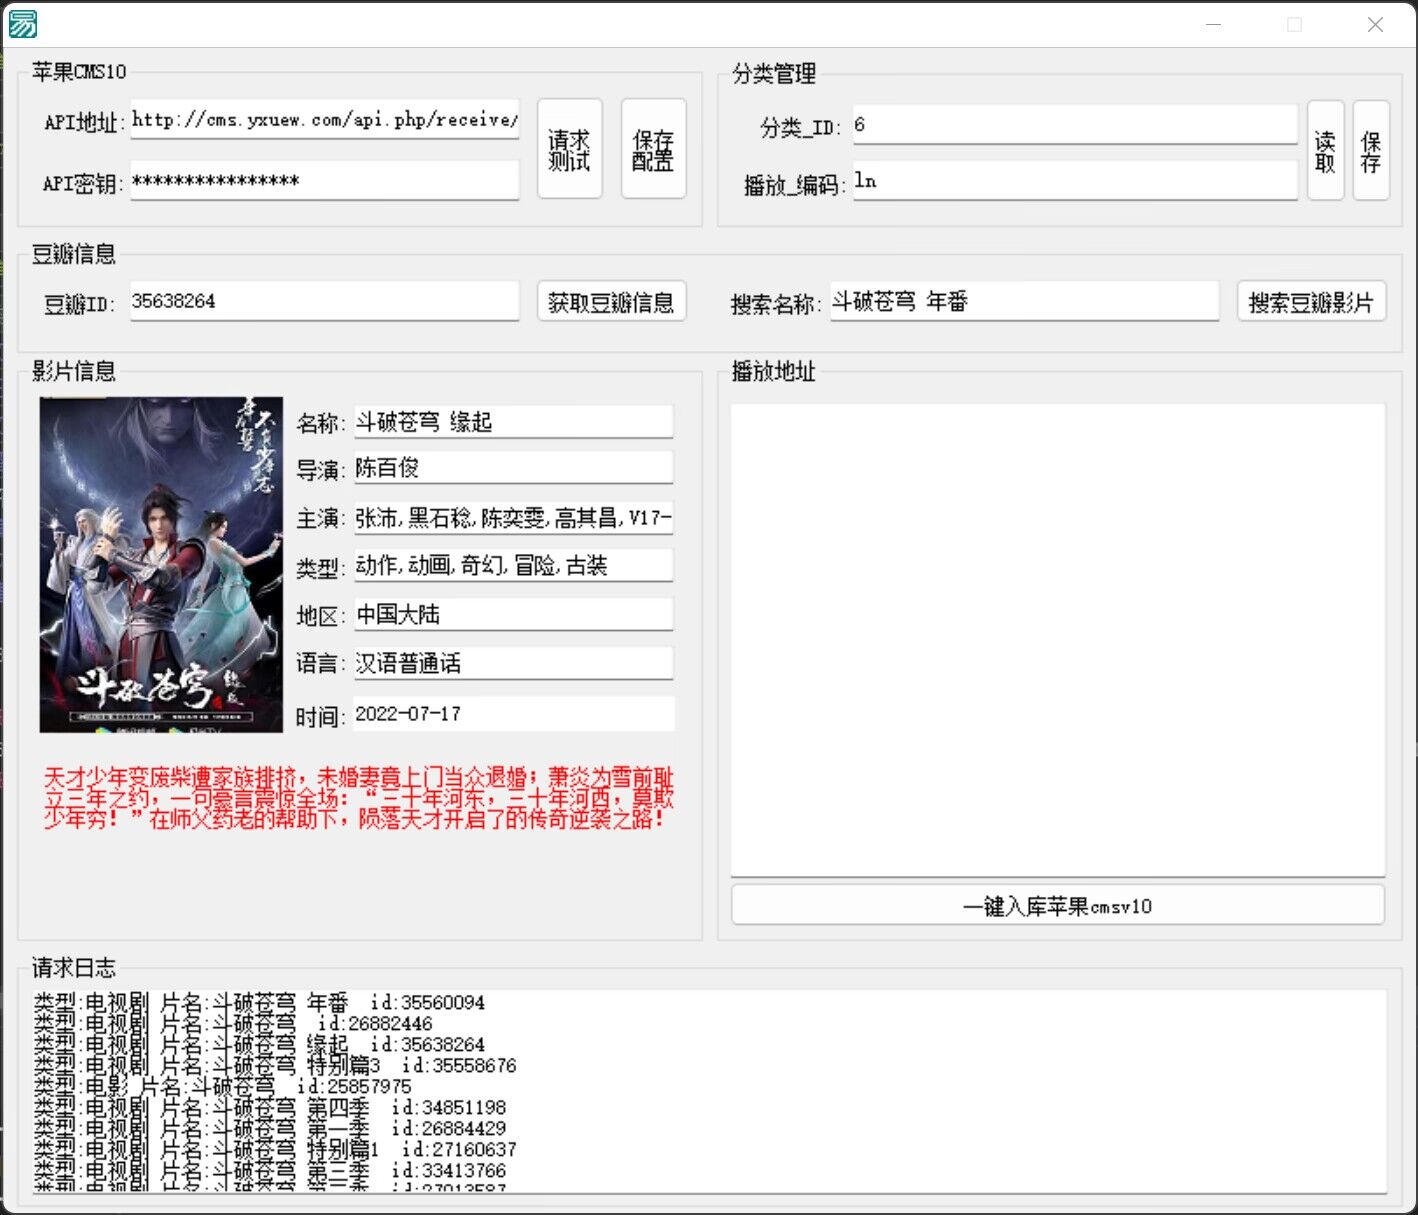Image resolution: width=1418 pixels, height=1215 pixels.
Task: Click the 地区 field showing 中国大陆
Action: pyautogui.click(x=514, y=614)
